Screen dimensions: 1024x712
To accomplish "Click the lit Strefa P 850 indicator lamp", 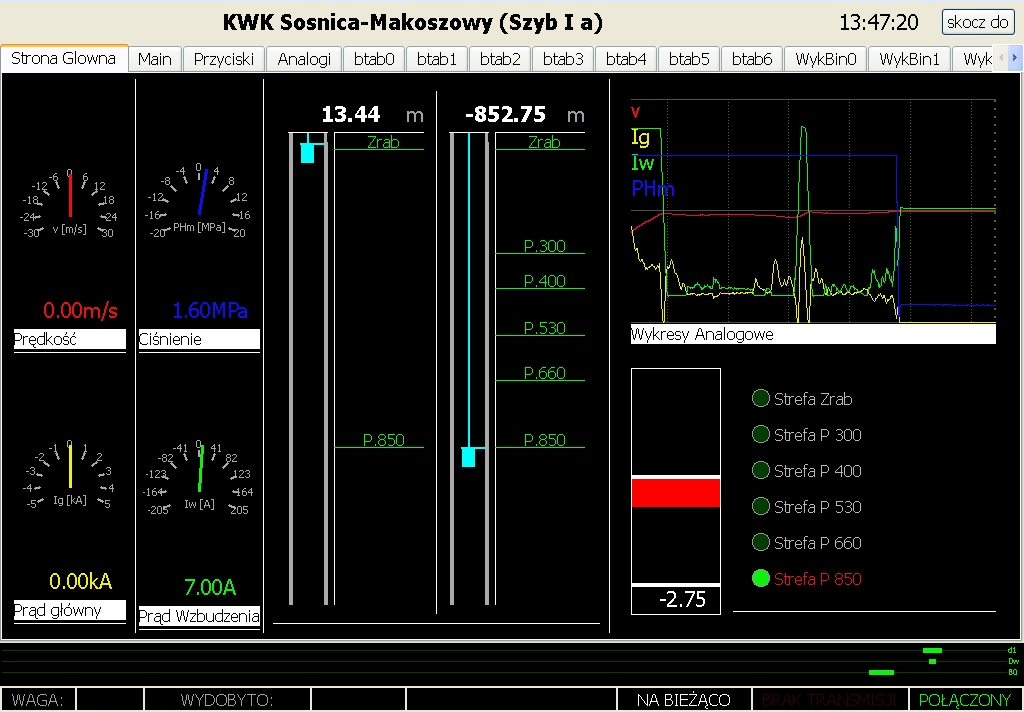I will pos(761,578).
